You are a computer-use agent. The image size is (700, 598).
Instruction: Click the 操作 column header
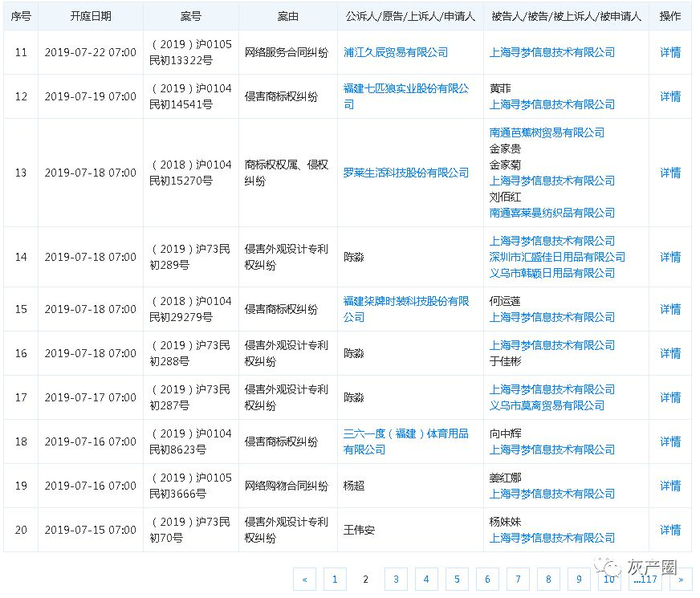coord(670,17)
